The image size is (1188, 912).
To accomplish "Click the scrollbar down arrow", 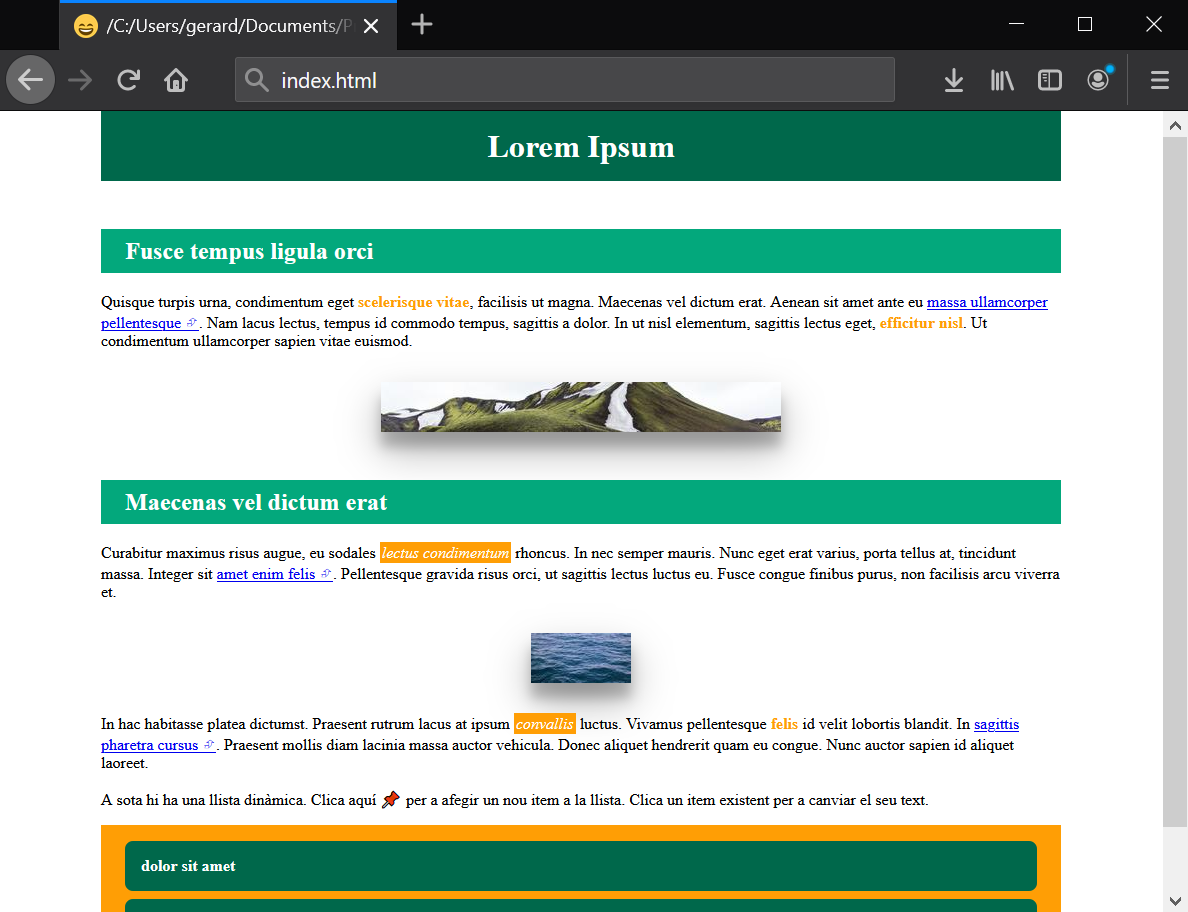I will (1175, 899).
